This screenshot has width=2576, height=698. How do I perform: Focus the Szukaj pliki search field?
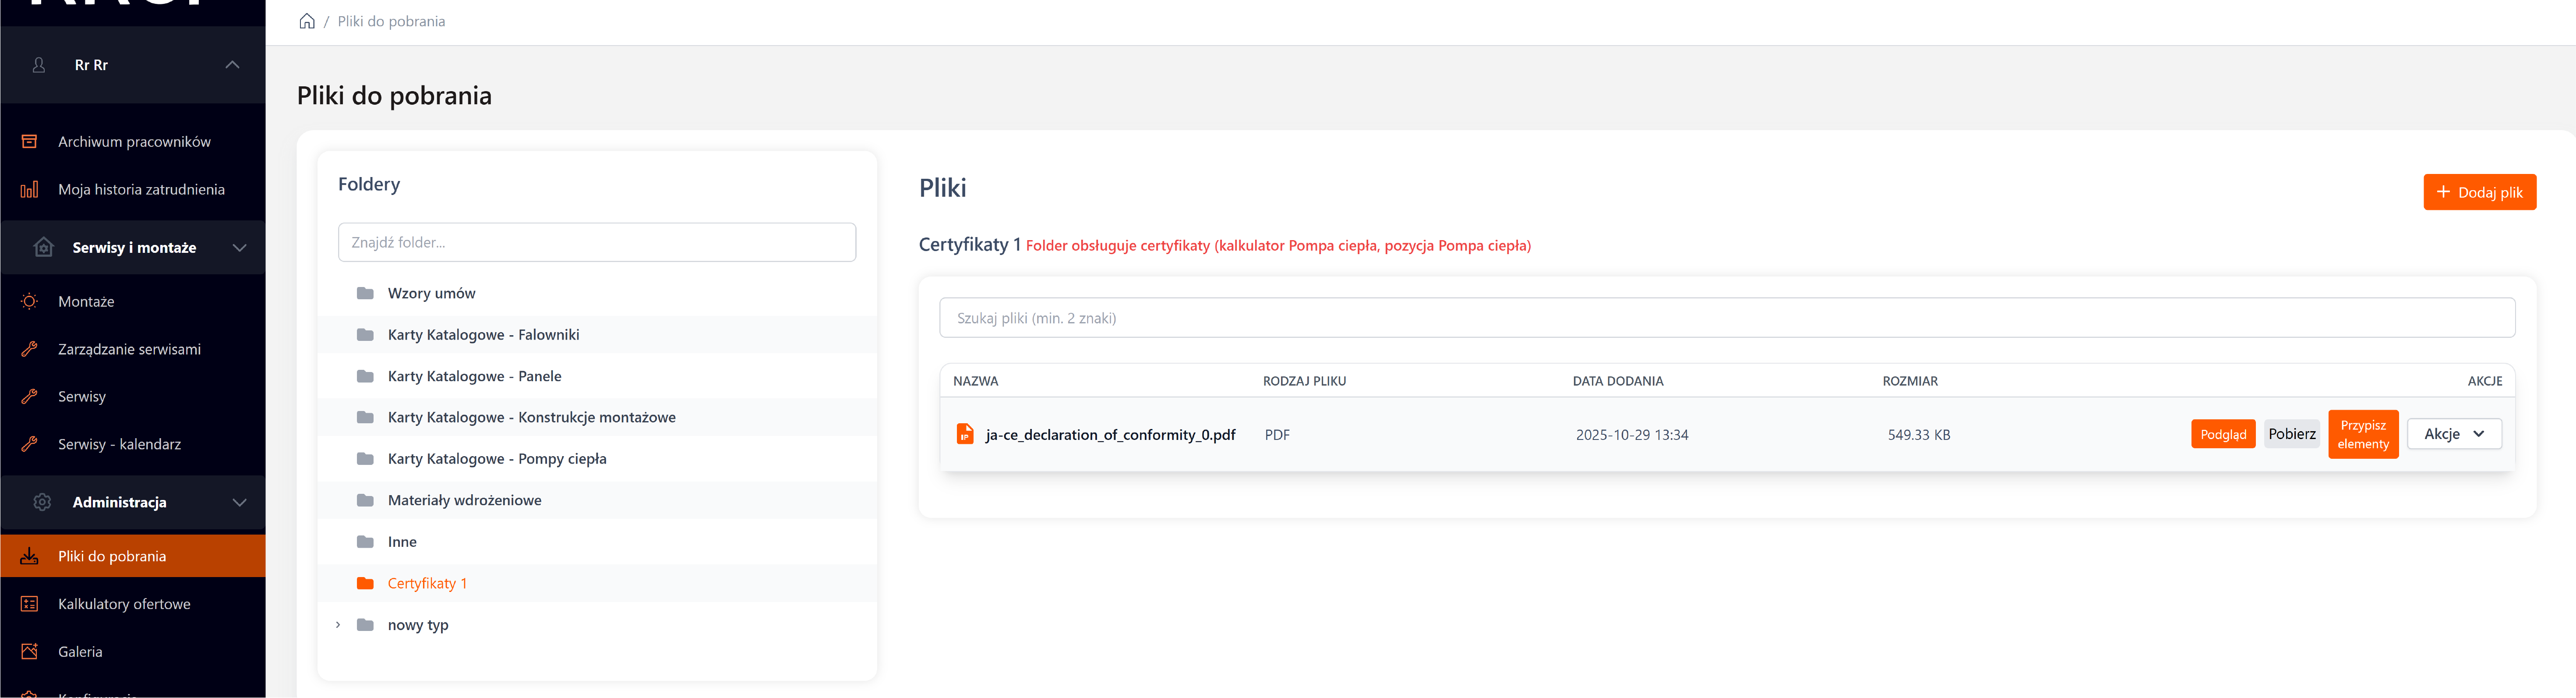click(x=1726, y=318)
